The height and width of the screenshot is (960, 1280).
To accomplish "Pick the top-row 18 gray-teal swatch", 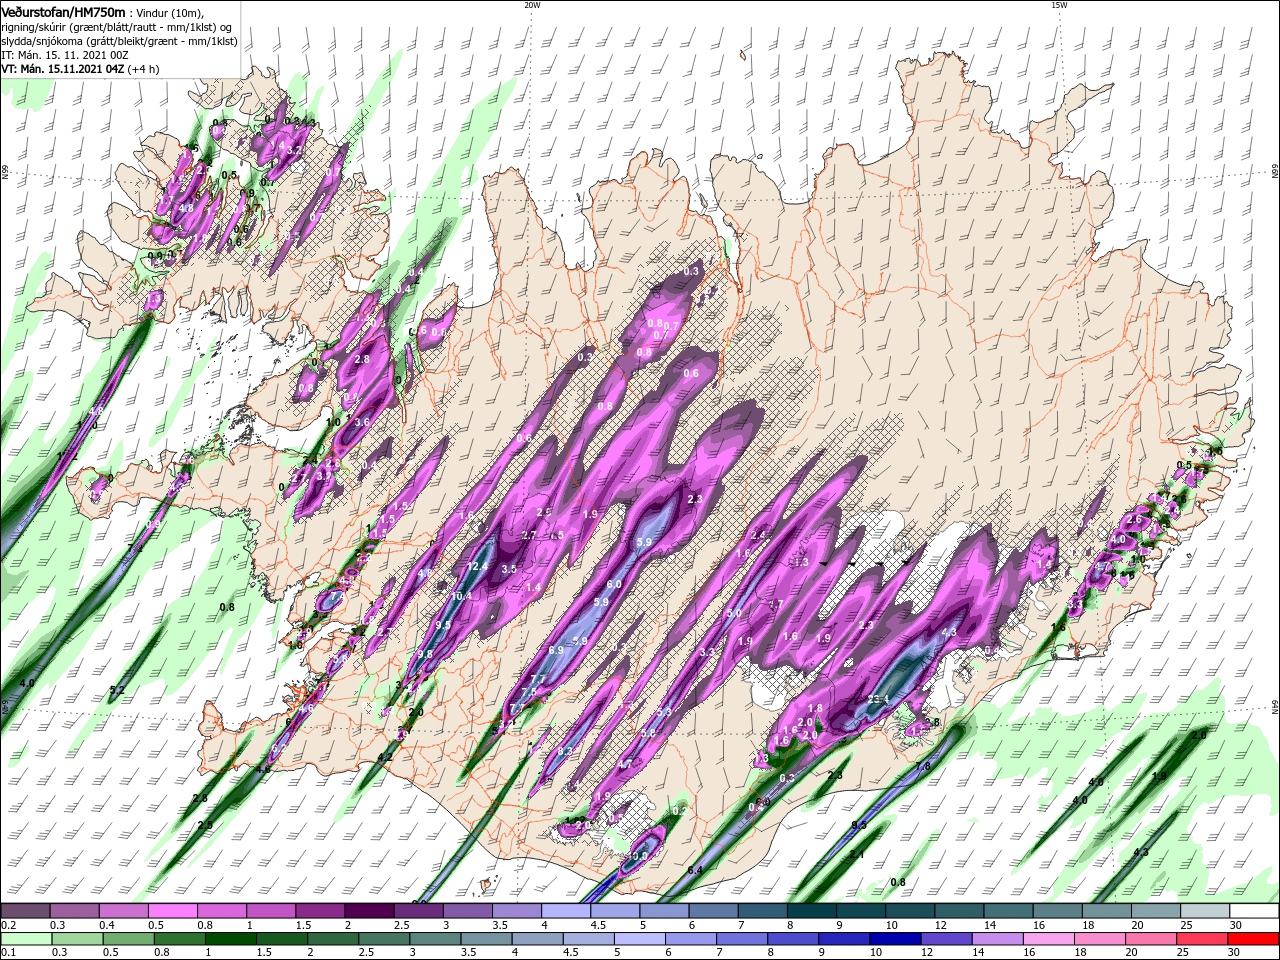I will click(1106, 911).
